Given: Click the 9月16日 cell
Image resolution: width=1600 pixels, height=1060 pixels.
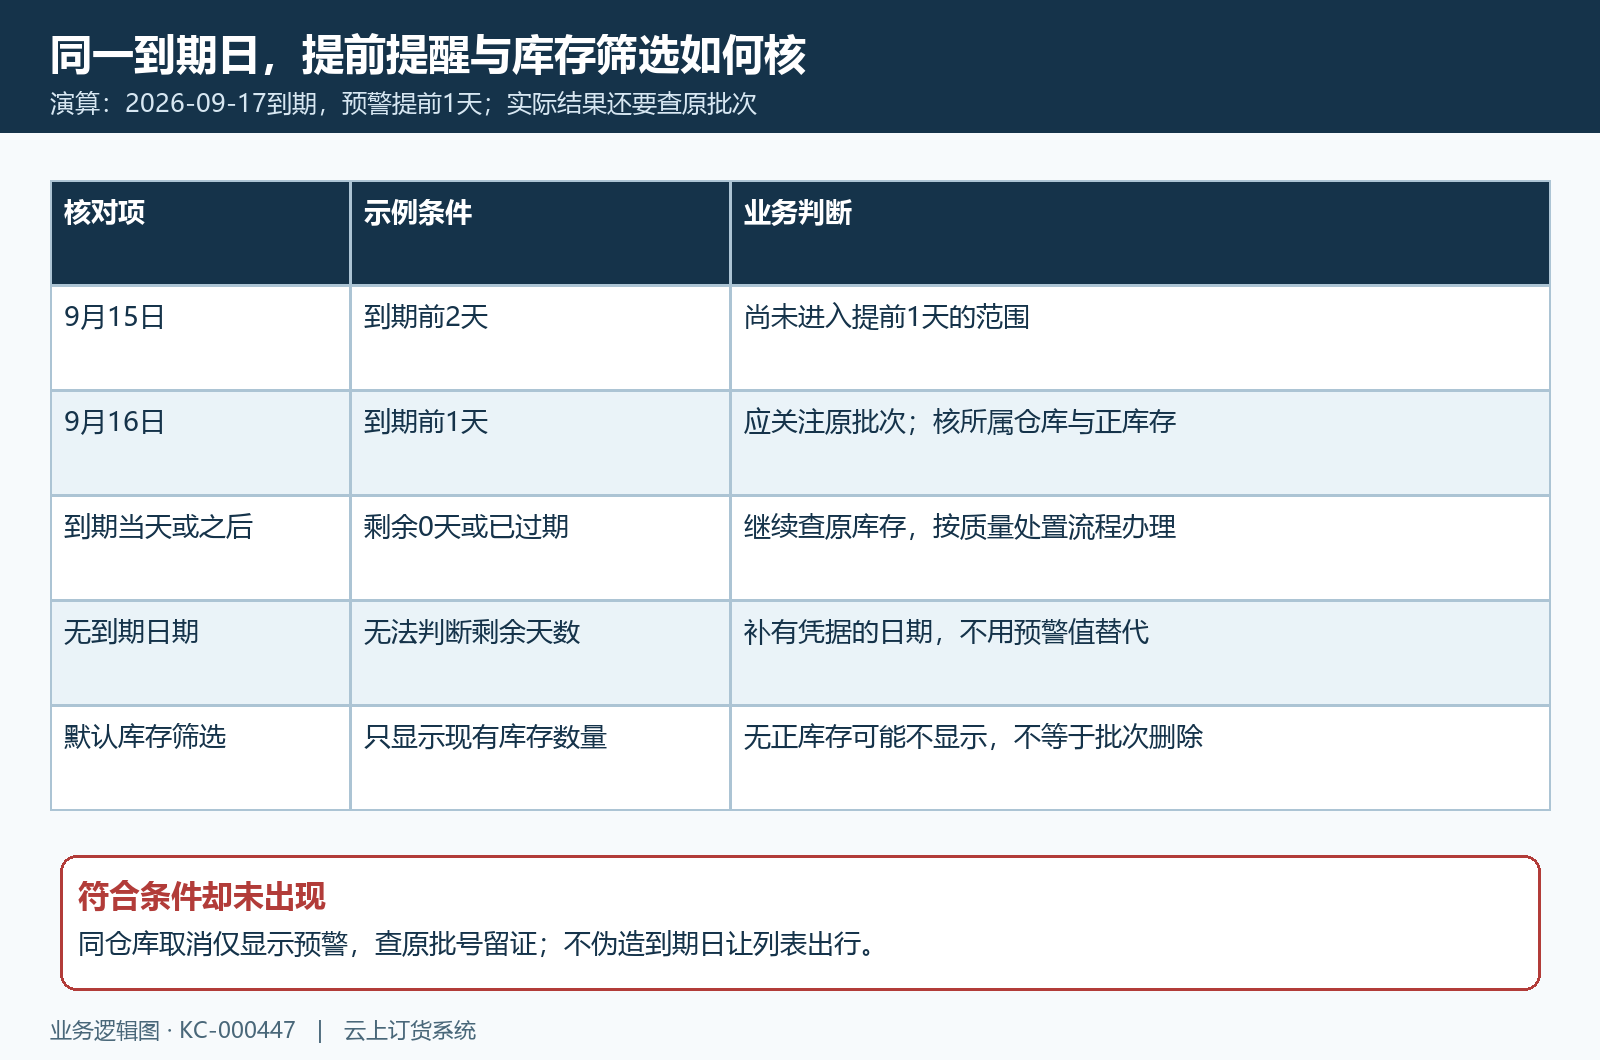Looking at the screenshot, I should 200,443.
